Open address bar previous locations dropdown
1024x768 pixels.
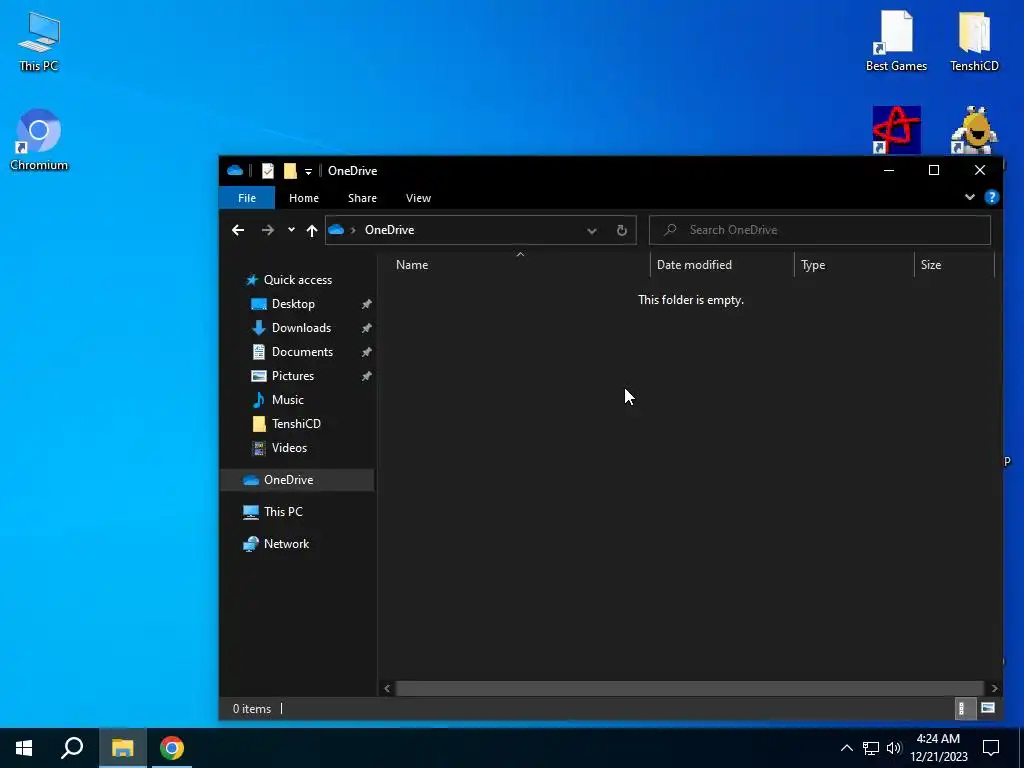(591, 231)
